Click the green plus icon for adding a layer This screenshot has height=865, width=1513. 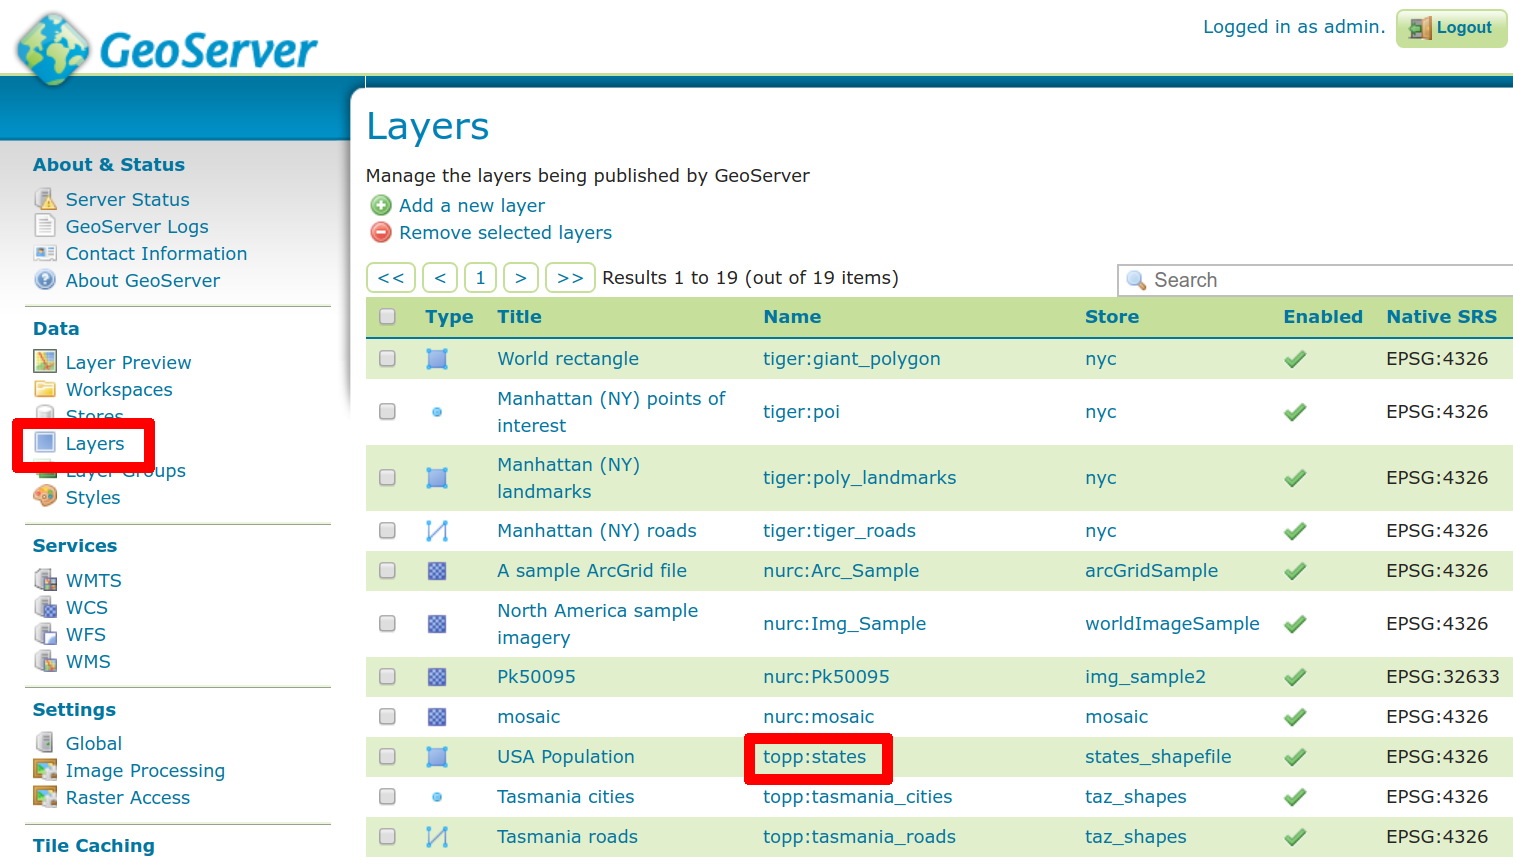pyautogui.click(x=381, y=205)
